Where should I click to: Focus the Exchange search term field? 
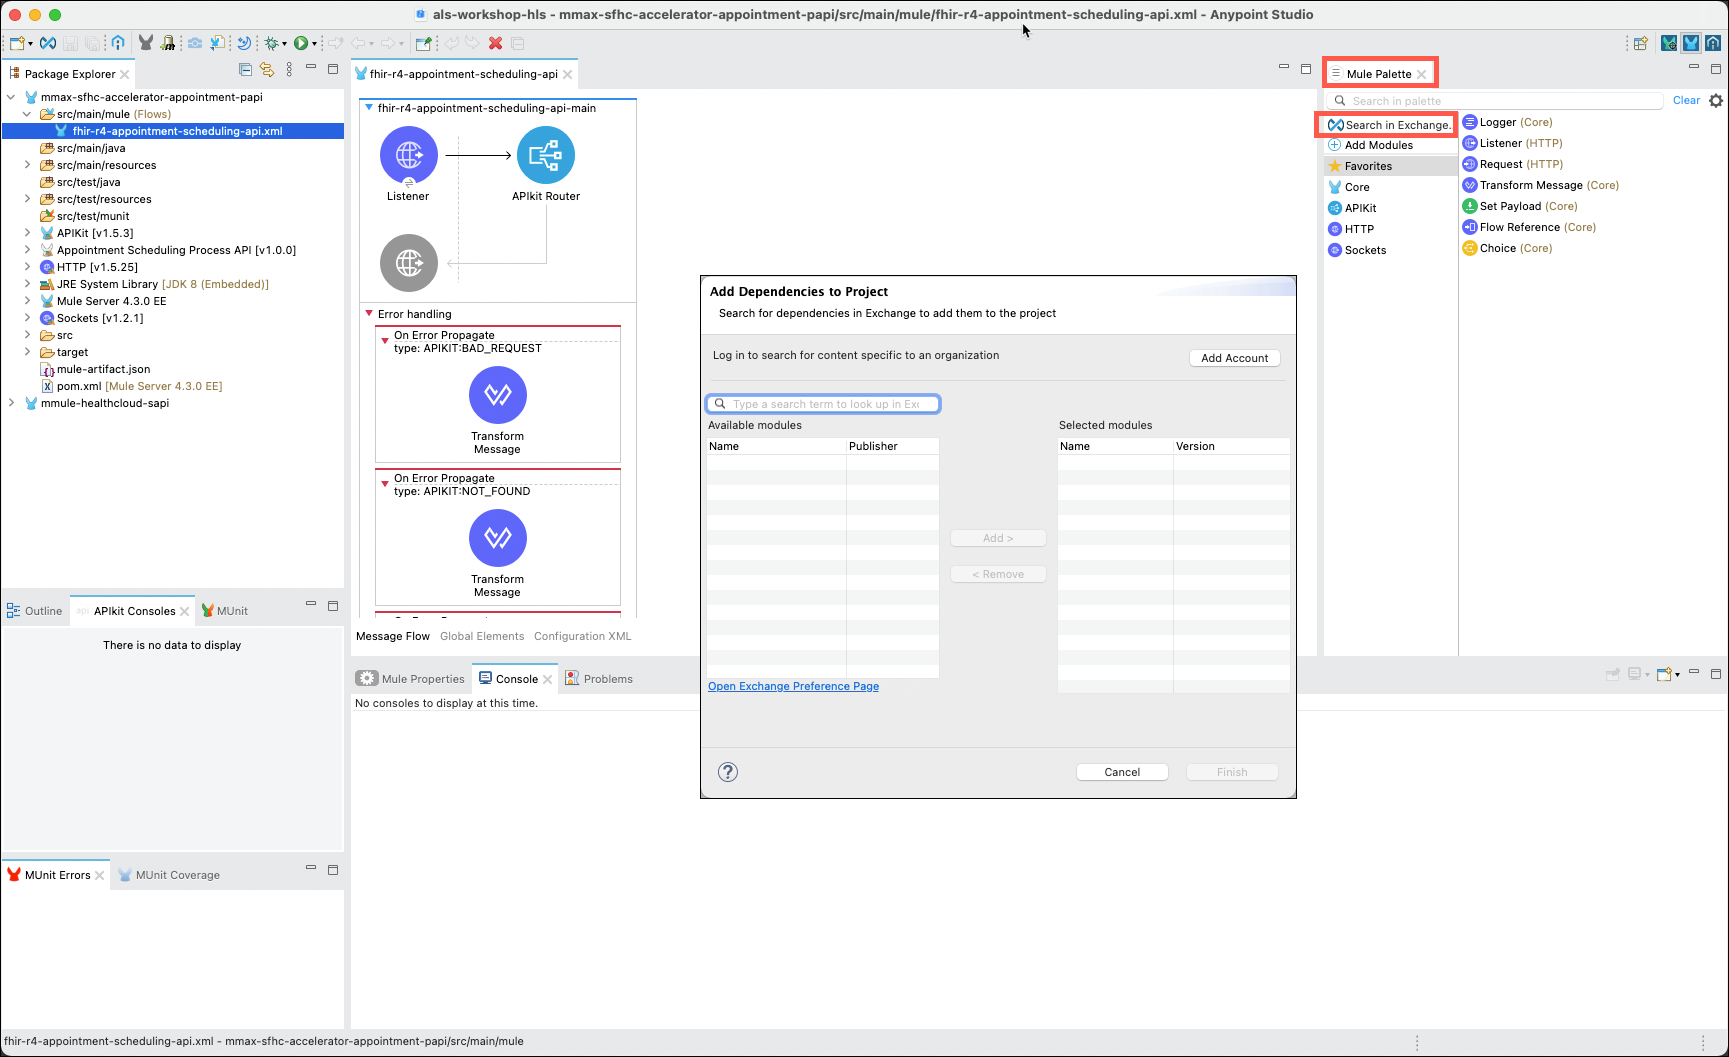pyautogui.click(x=823, y=404)
